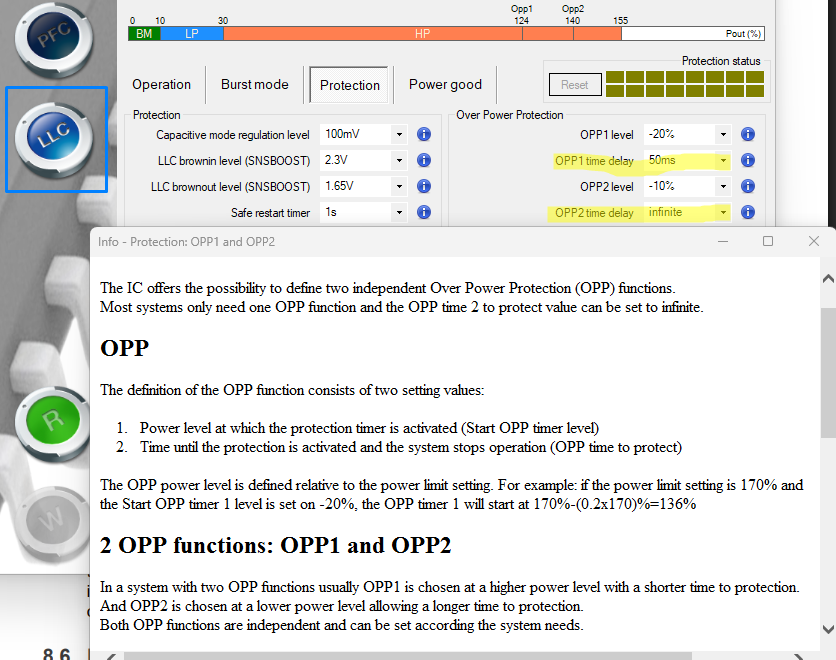Screen dimensions: 836x660
Task: Open info icon for OPP1 level
Action: (x=748, y=134)
